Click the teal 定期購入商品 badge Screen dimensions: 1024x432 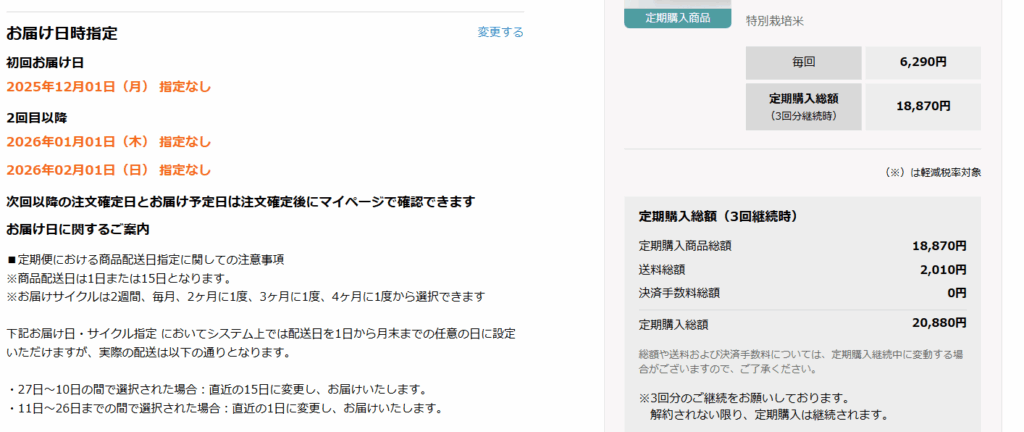click(677, 18)
